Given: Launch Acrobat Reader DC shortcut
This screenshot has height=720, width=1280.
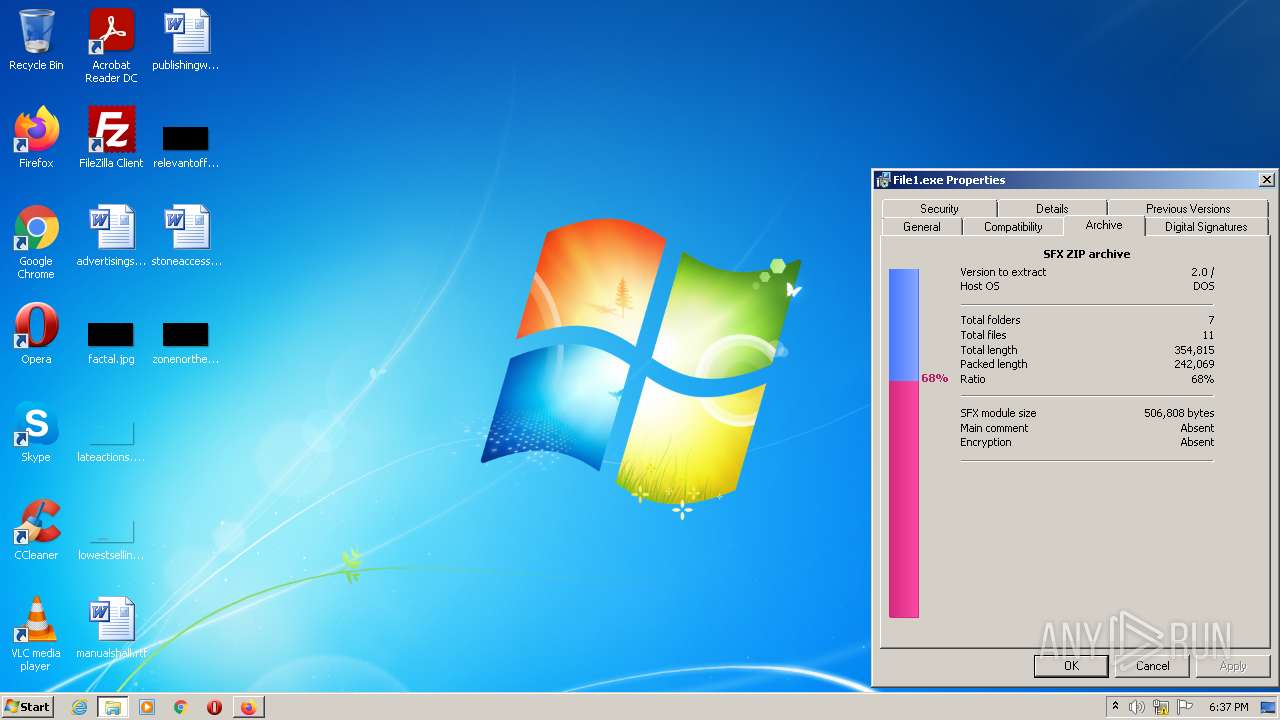Looking at the screenshot, I should tap(111, 46).
